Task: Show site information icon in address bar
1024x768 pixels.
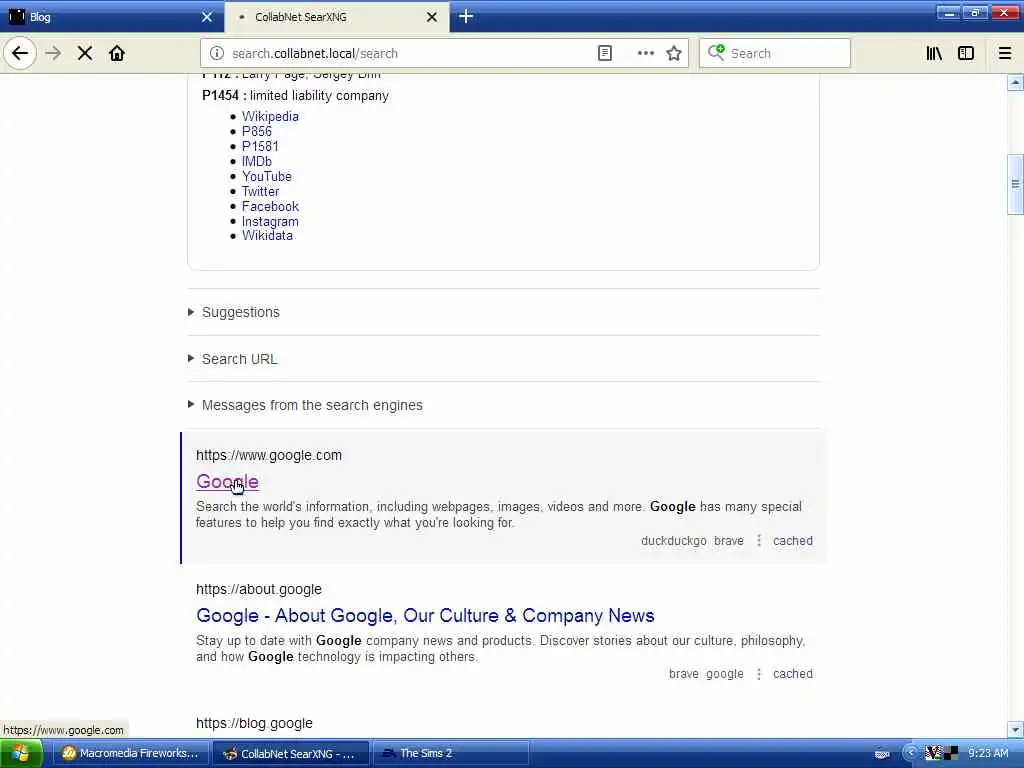Action: tap(217, 53)
